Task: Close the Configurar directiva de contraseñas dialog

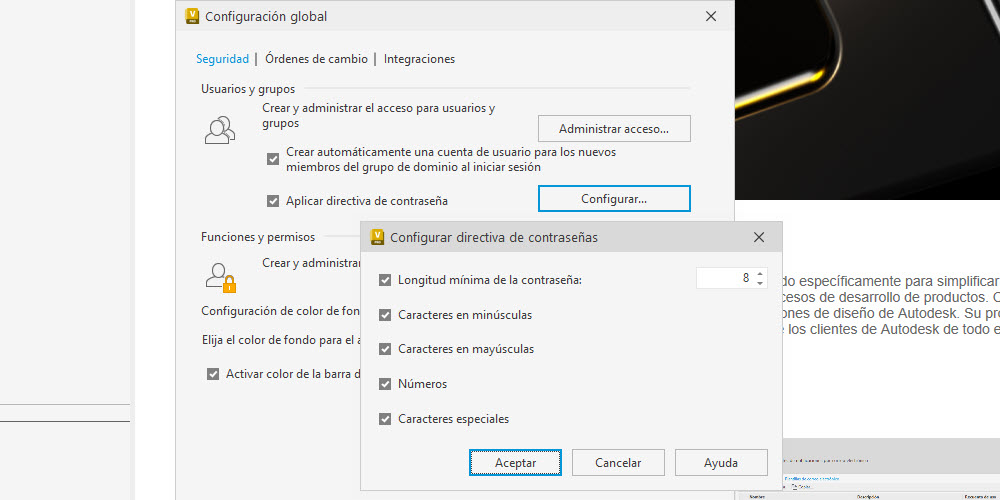Action: point(759,237)
